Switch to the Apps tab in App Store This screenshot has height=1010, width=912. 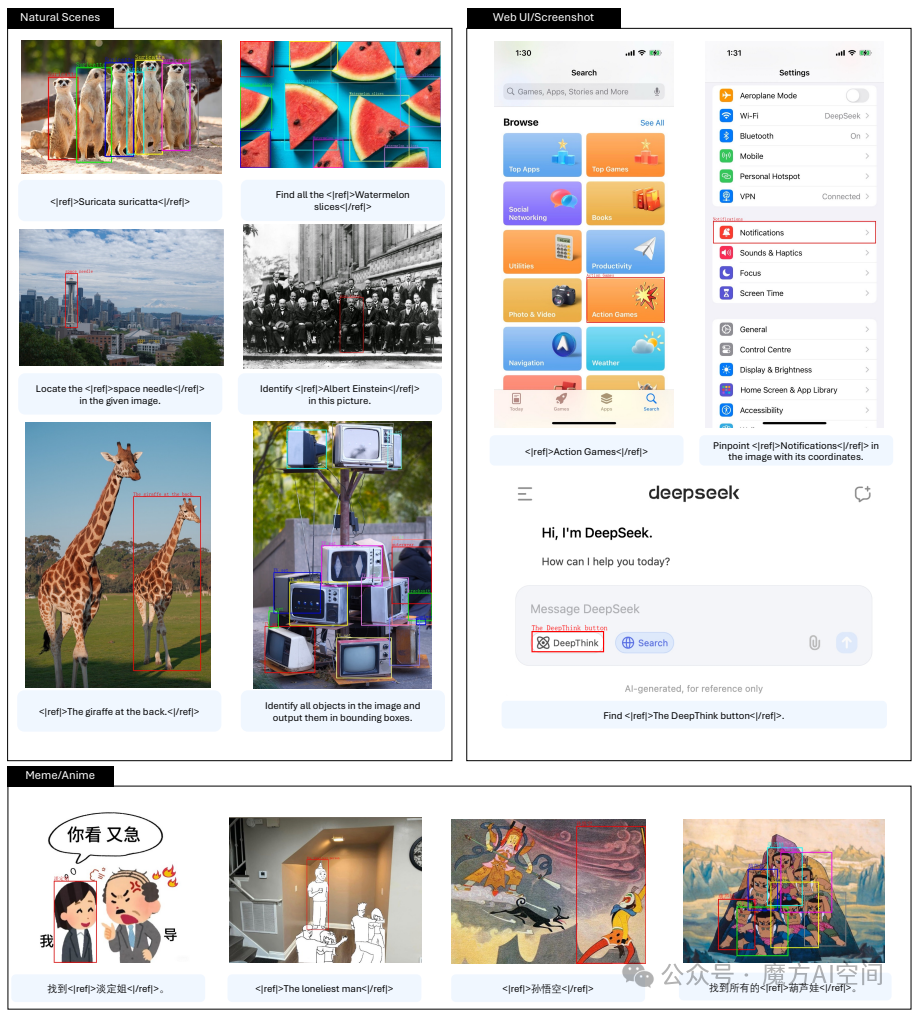click(x=606, y=402)
